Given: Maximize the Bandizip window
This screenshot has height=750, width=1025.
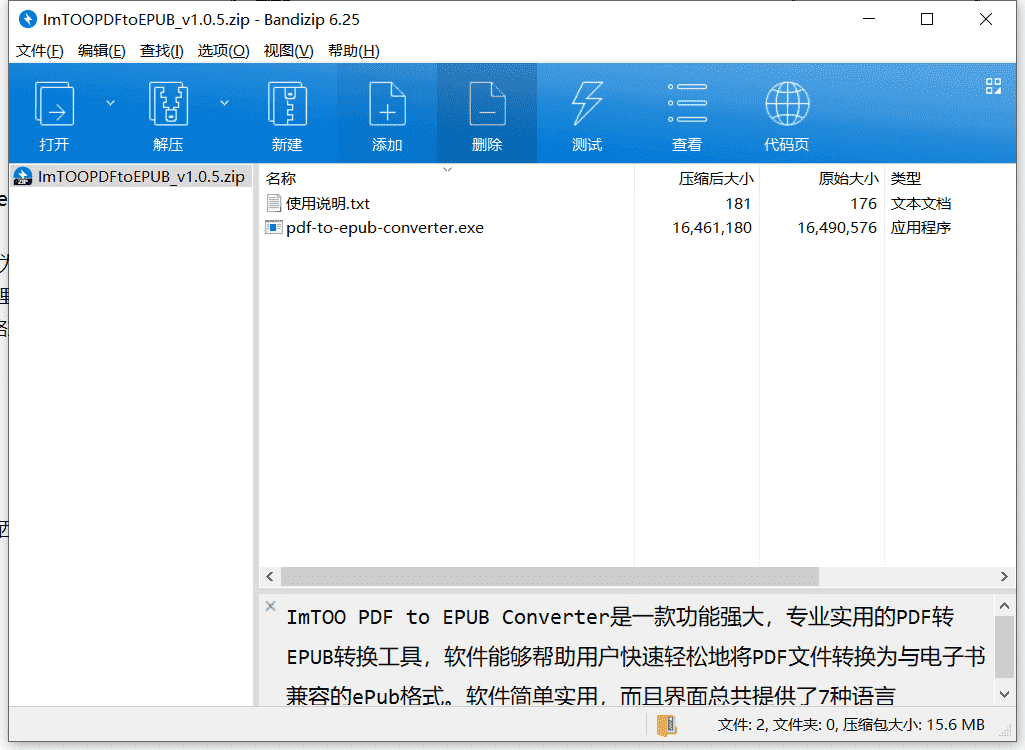Looking at the screenshot, I should (x=927, y=20).
